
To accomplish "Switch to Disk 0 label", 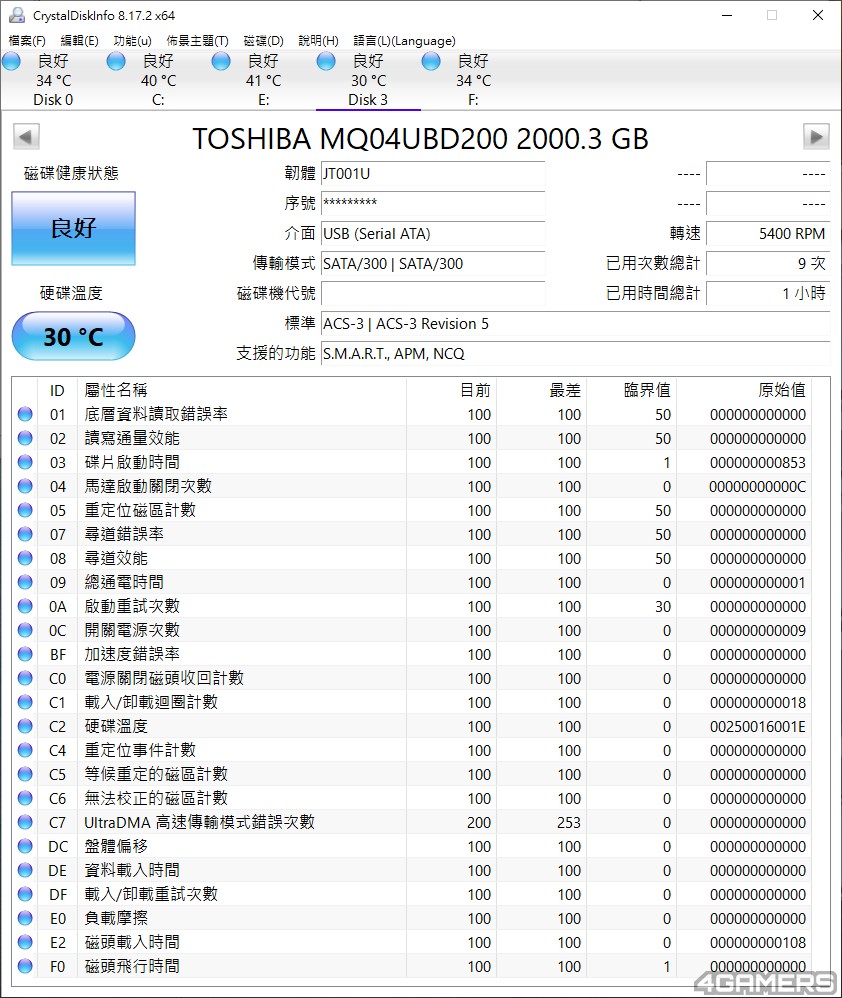I will coord(53,100).
